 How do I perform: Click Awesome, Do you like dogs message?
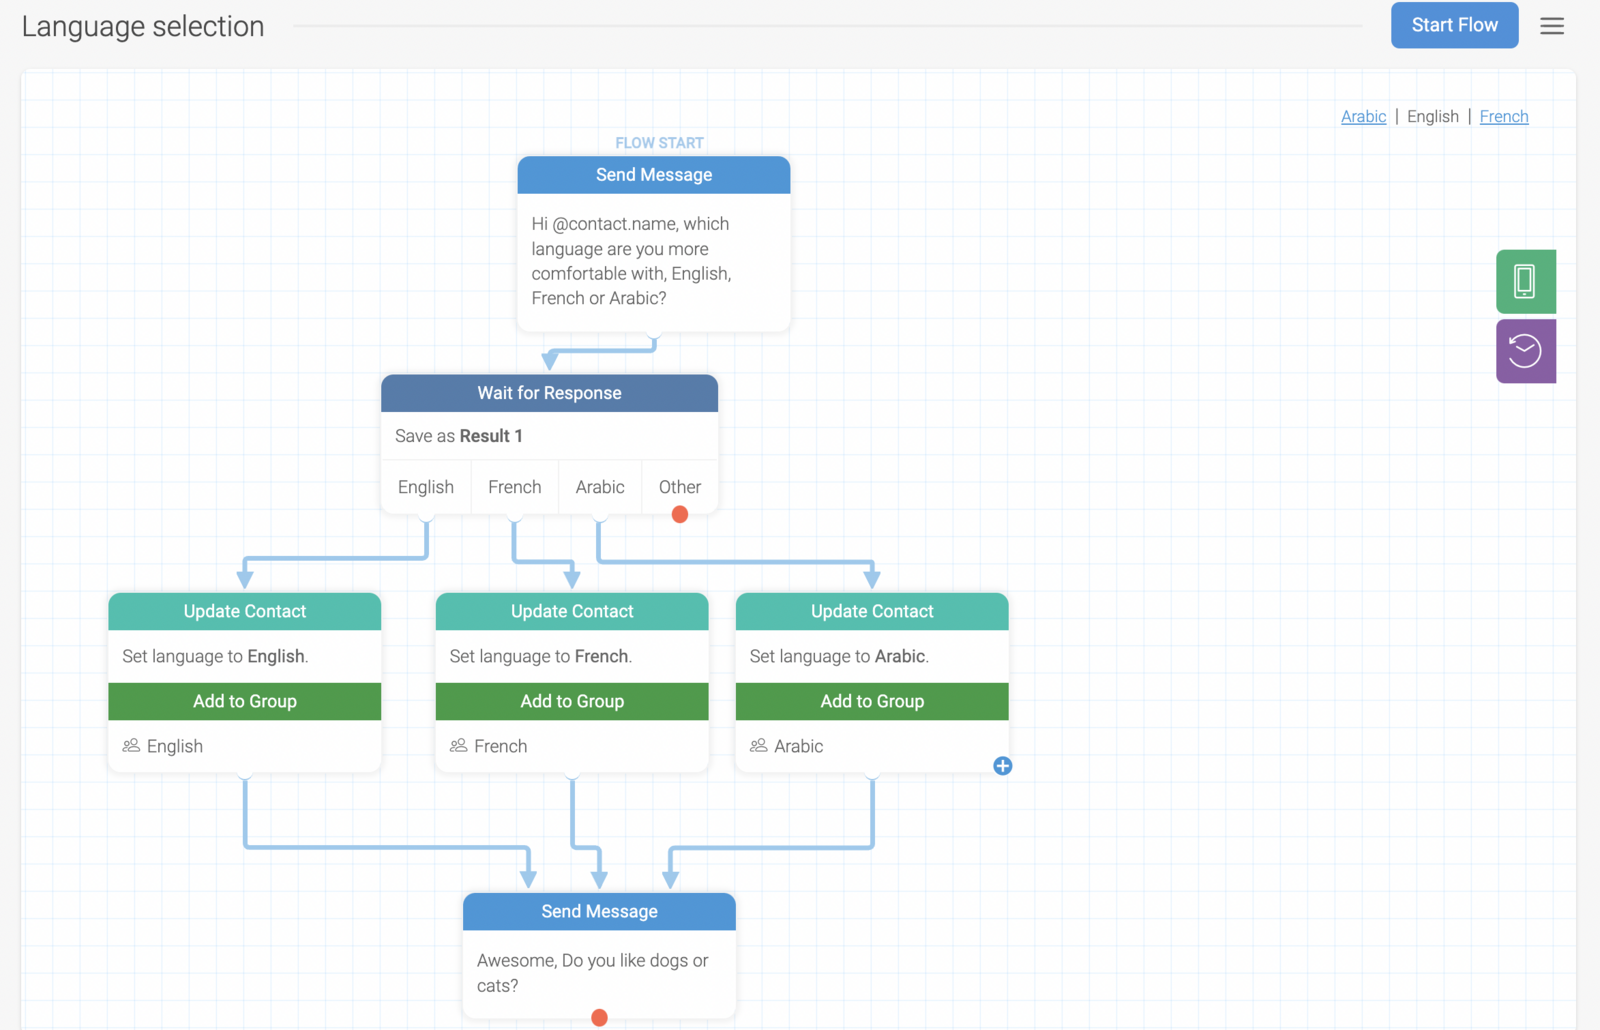[592, 973]
